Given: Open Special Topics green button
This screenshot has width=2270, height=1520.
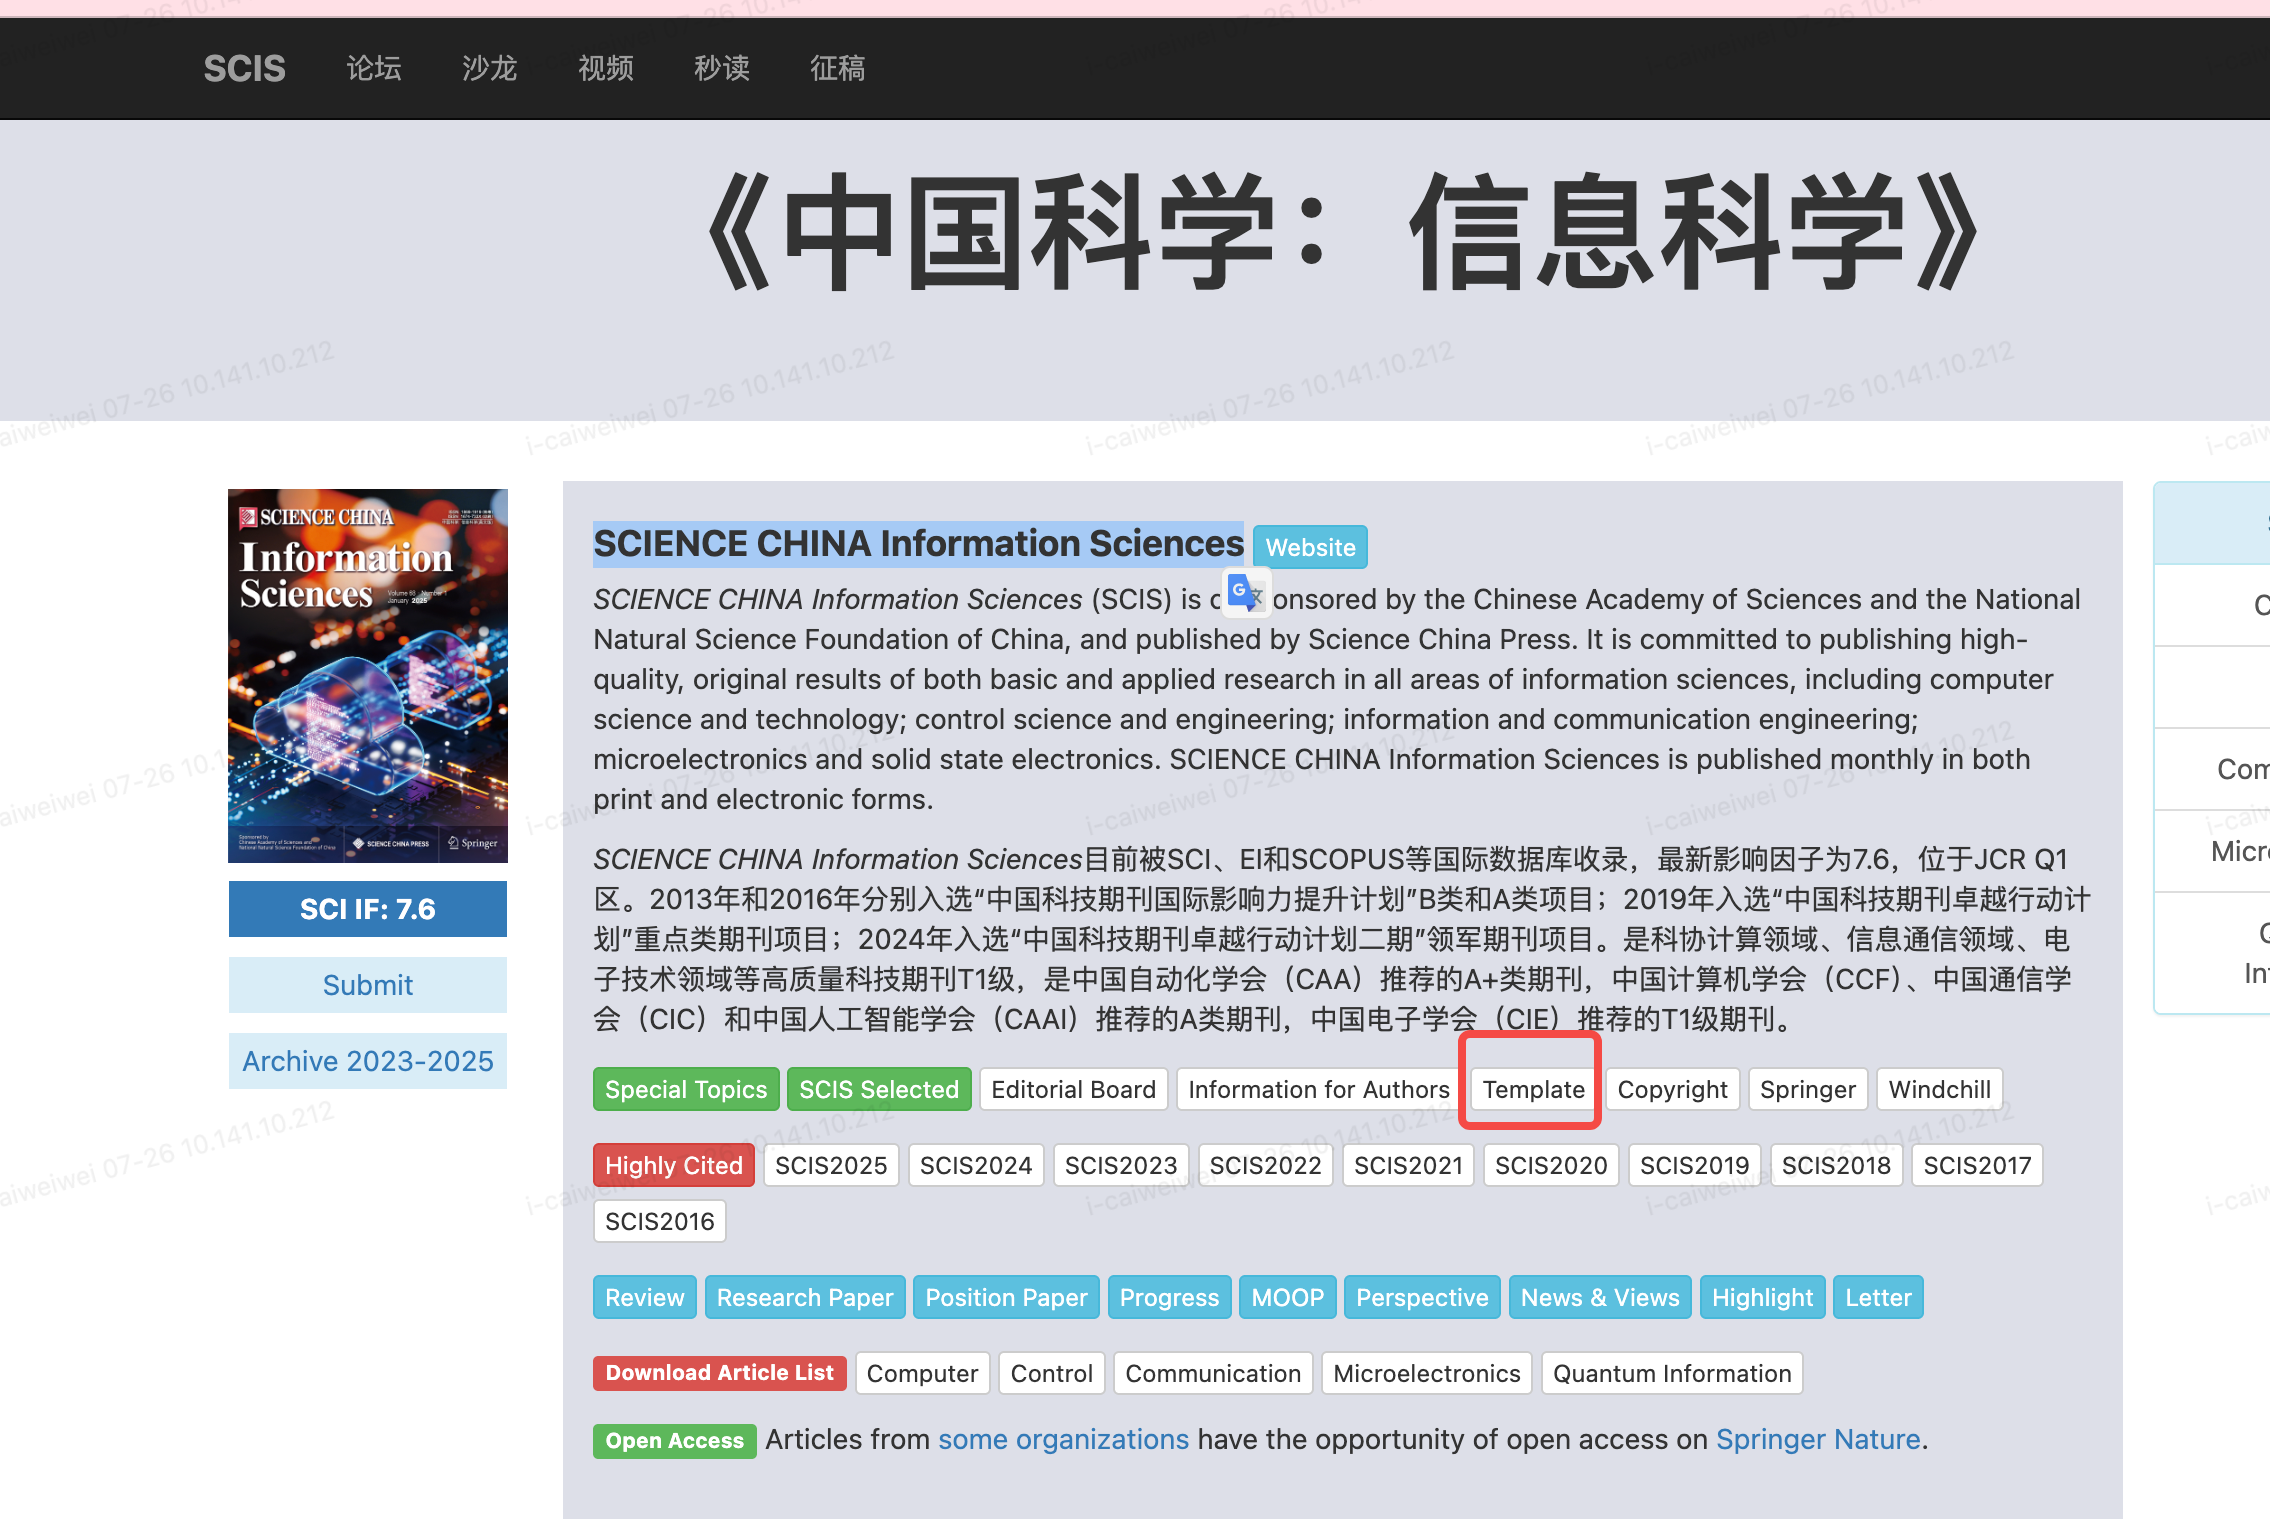Looking at the screenshot, I should pyautogui.click(x=686, y=1089).
